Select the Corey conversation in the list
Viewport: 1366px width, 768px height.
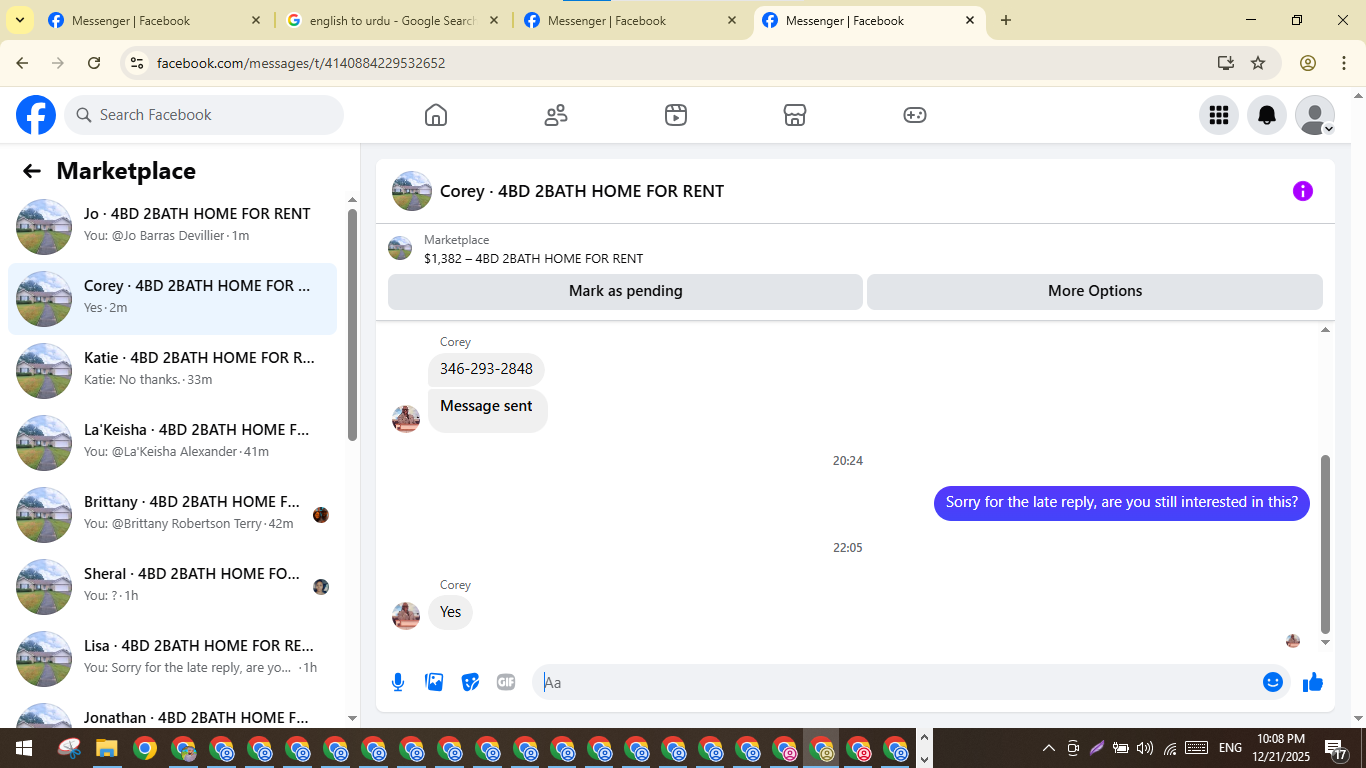(172, 299)
